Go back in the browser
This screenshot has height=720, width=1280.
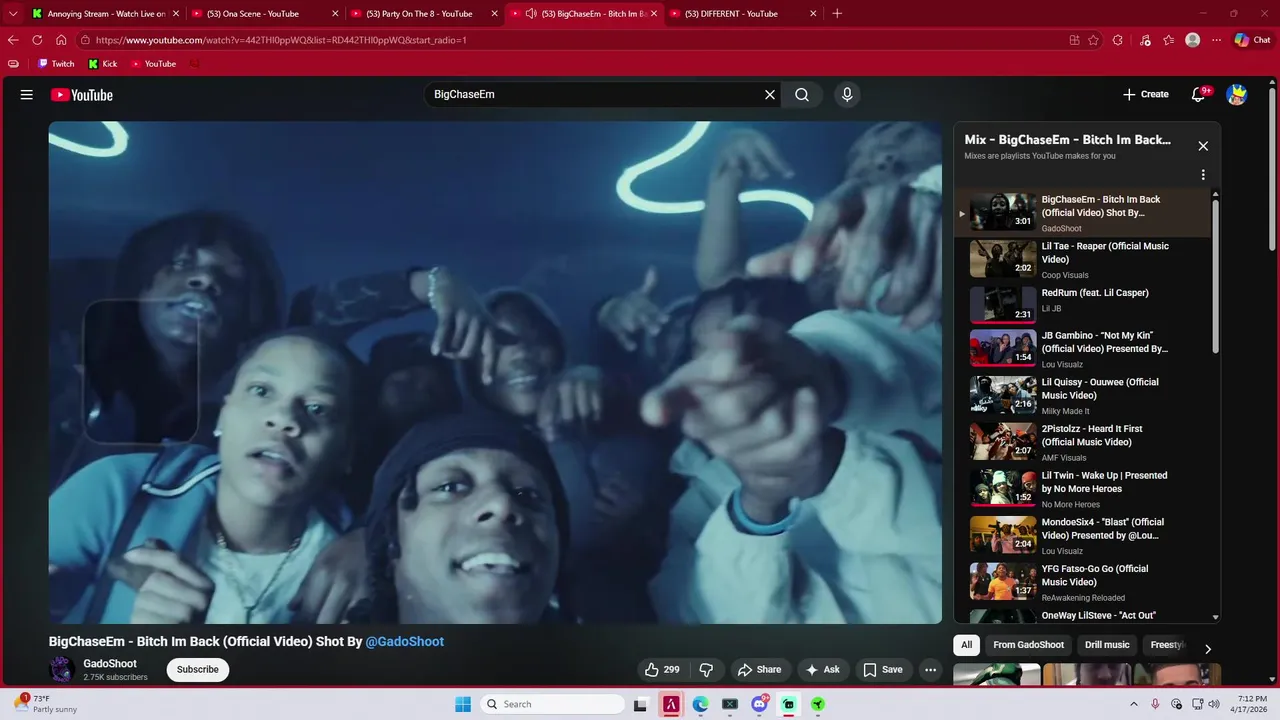point(13,40)
